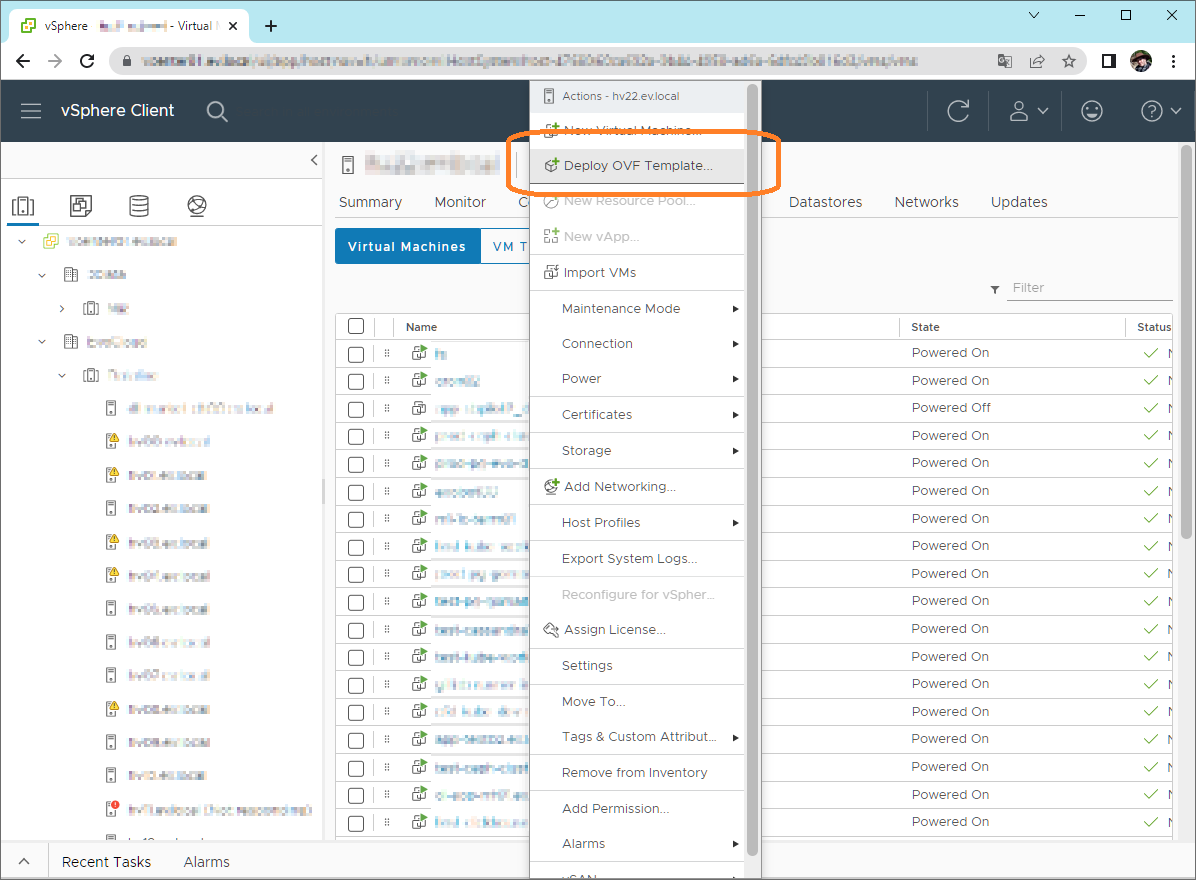
Task: Open a new browser tab
Action: [x=271, y=26]
